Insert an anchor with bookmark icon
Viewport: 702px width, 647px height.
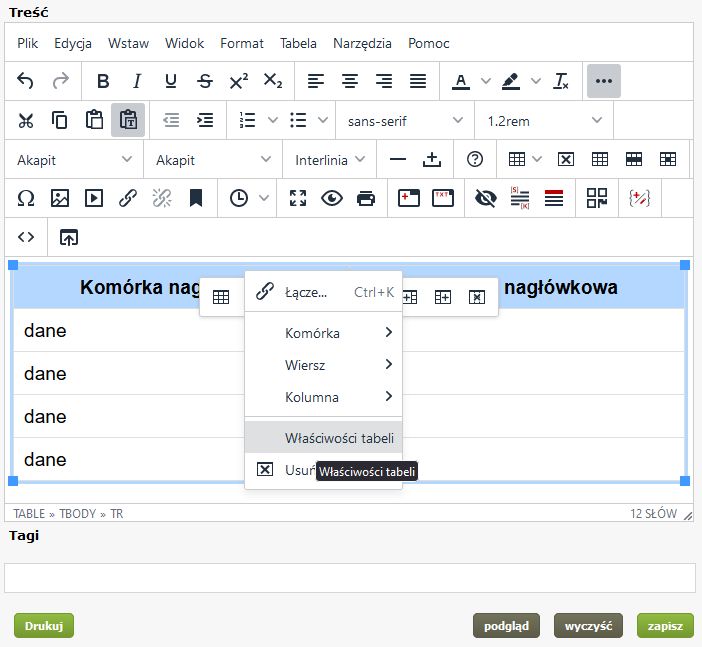pyautogui.click(x=196, y=198)
